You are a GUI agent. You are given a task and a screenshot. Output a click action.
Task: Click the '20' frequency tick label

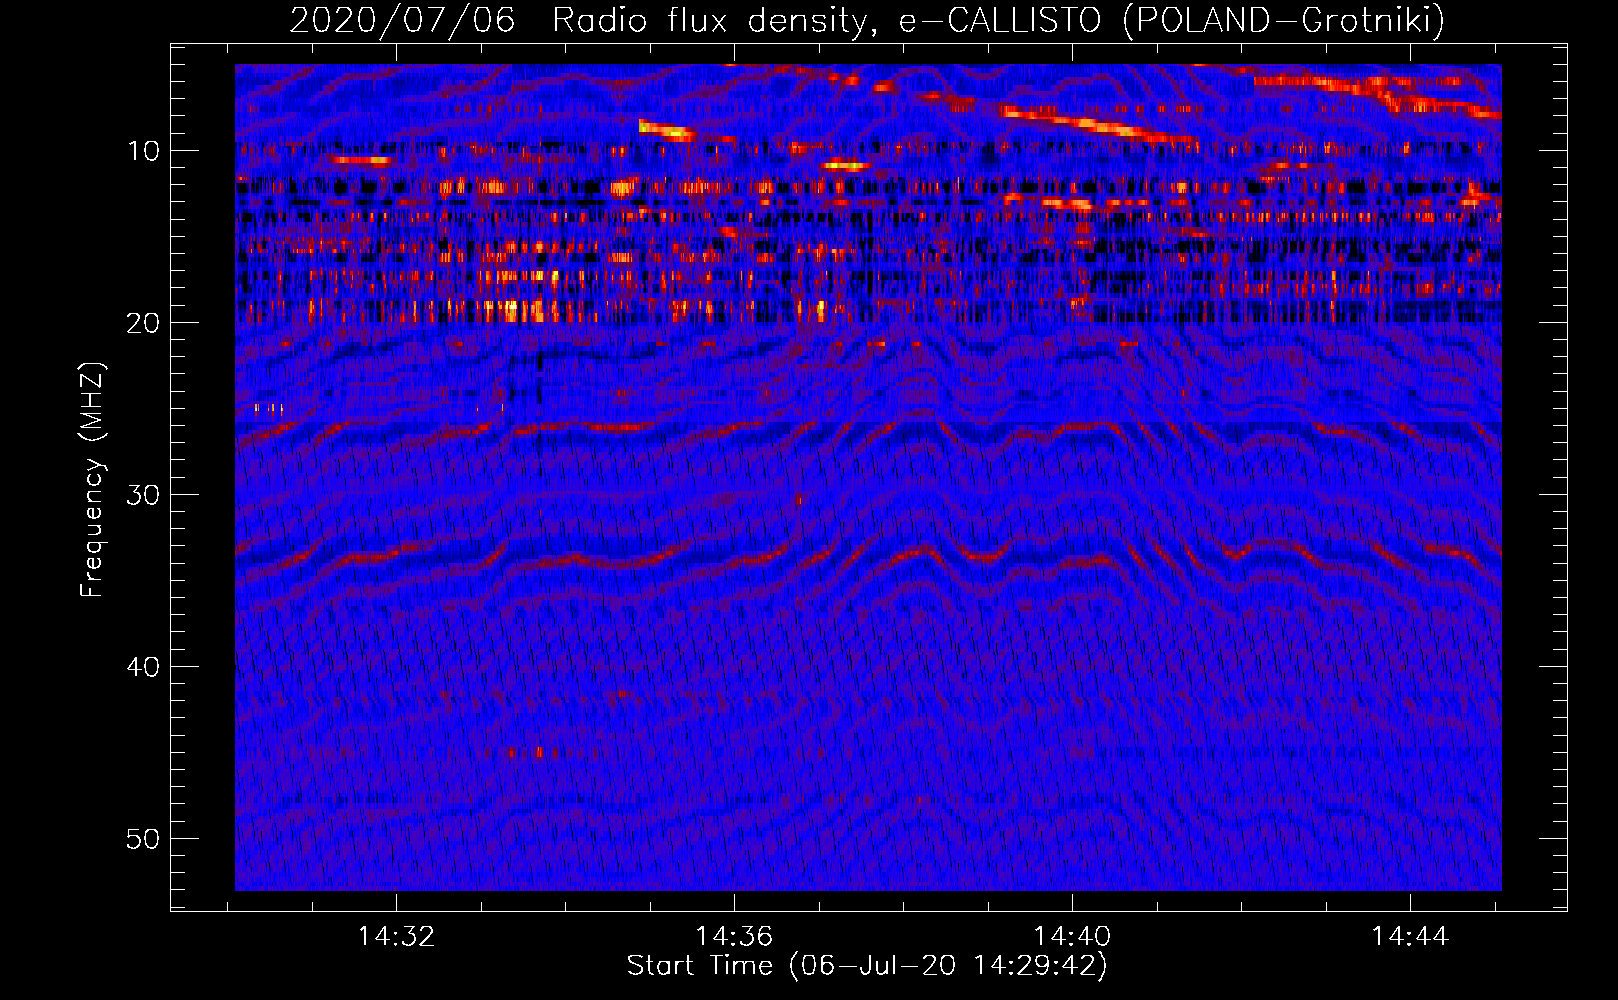(144, 323)
